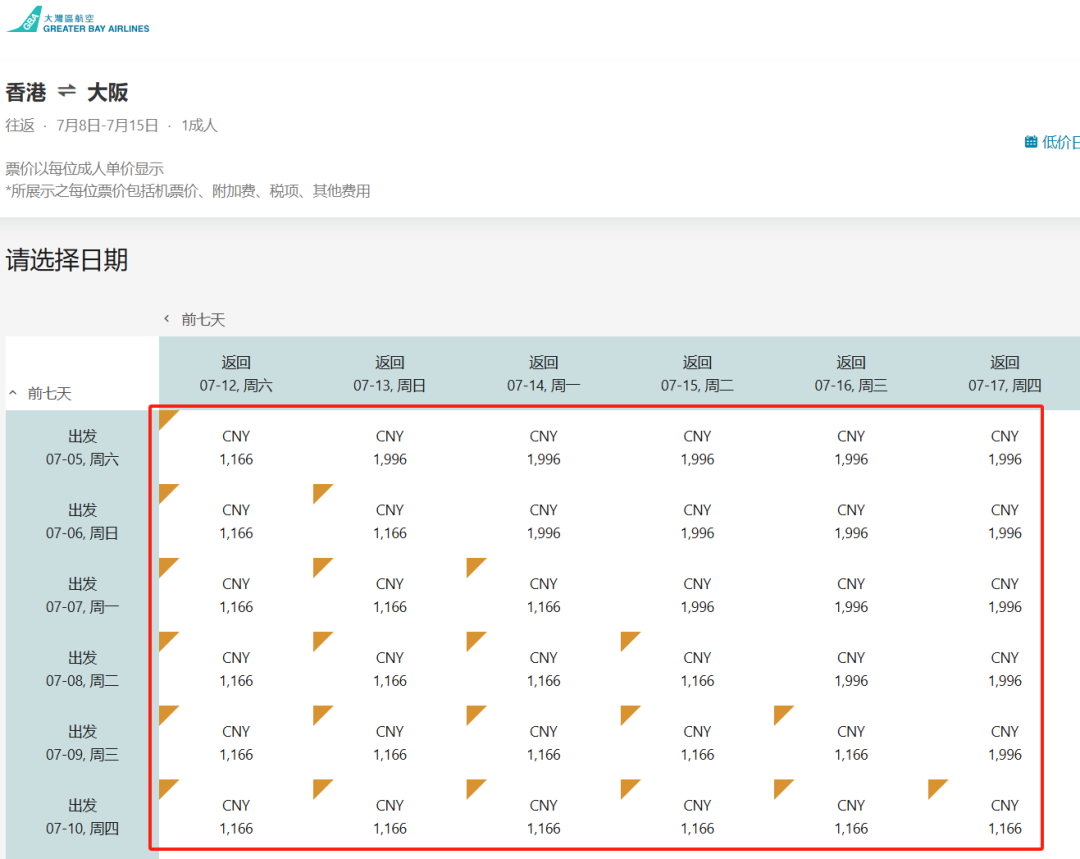Show previous seven return days (前七天 left chevron)
This screenshot has height=859, width=1080.
167,318
